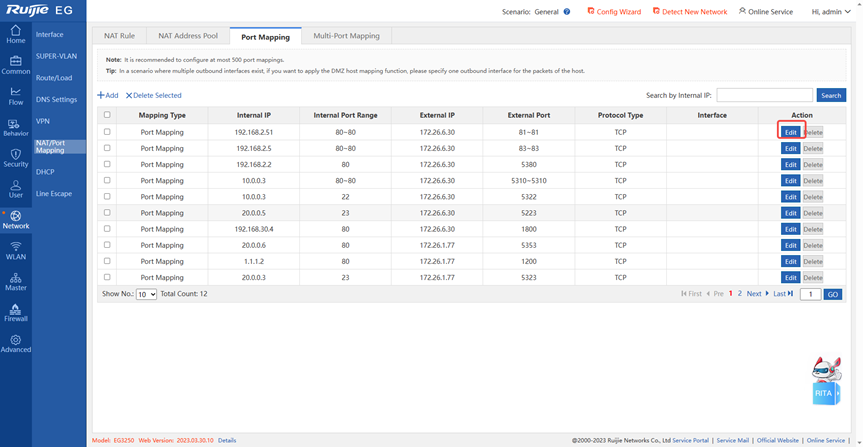Select checkbox for internal IP 1.1.1.2
Viewport: 863px width, 447px height.
[107, 261]
